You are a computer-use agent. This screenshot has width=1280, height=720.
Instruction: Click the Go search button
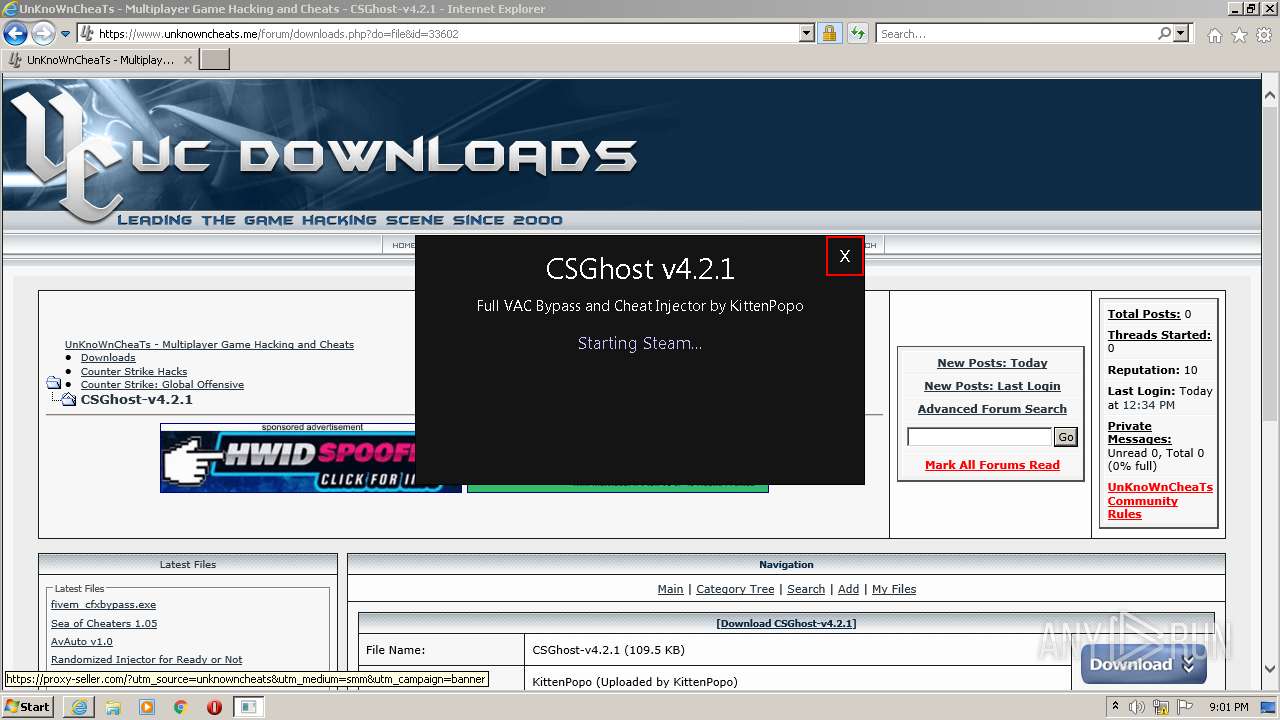1066,437
